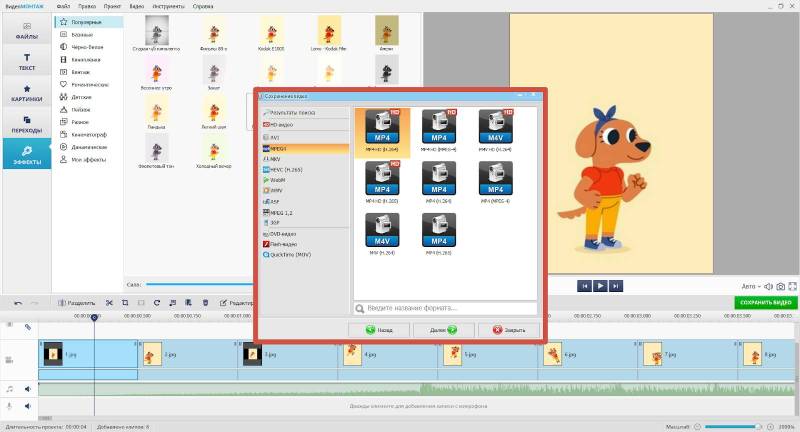Select the Популярные effects category
This screenshot has height=432, width=800.
(x=88, y=22)
